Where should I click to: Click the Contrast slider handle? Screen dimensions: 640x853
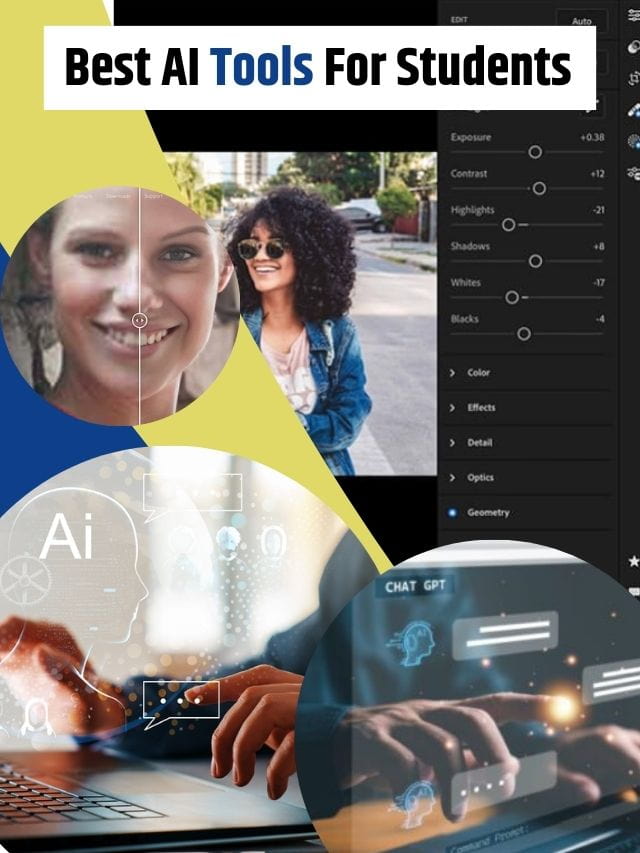coord(539,188)
